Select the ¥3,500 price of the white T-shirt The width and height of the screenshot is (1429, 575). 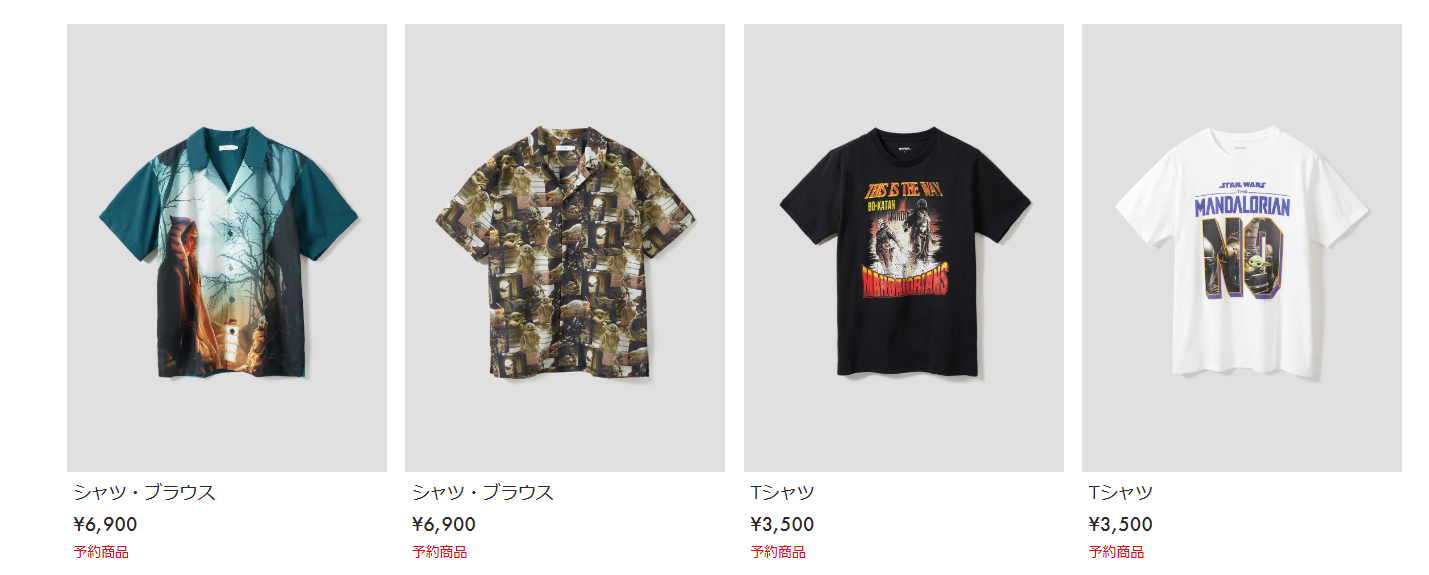click(1121, 524)
